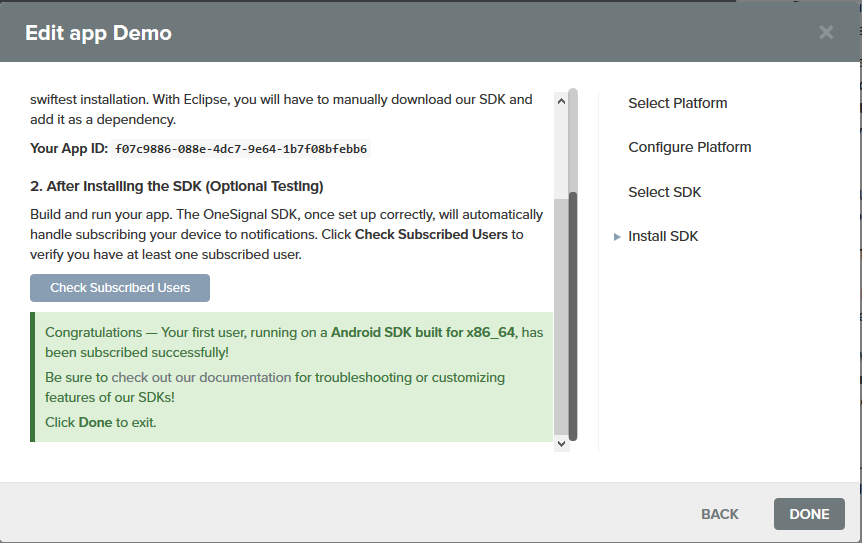Image resolution: width=862 pixels, height=543 pixels.
Task: Click the triangle marker beside Install SDK
Action: pyautogui.click(x=617, y=237)
